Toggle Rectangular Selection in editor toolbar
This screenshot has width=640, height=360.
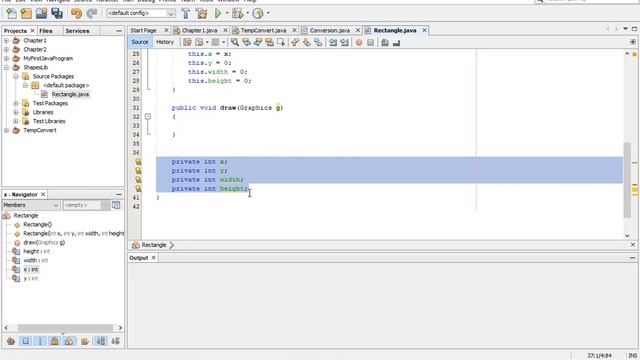tap(281, 42)
